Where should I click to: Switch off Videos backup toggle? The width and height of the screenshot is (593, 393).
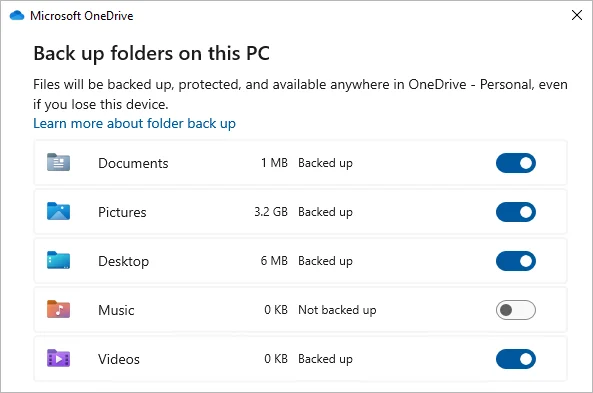click(515, 359)
